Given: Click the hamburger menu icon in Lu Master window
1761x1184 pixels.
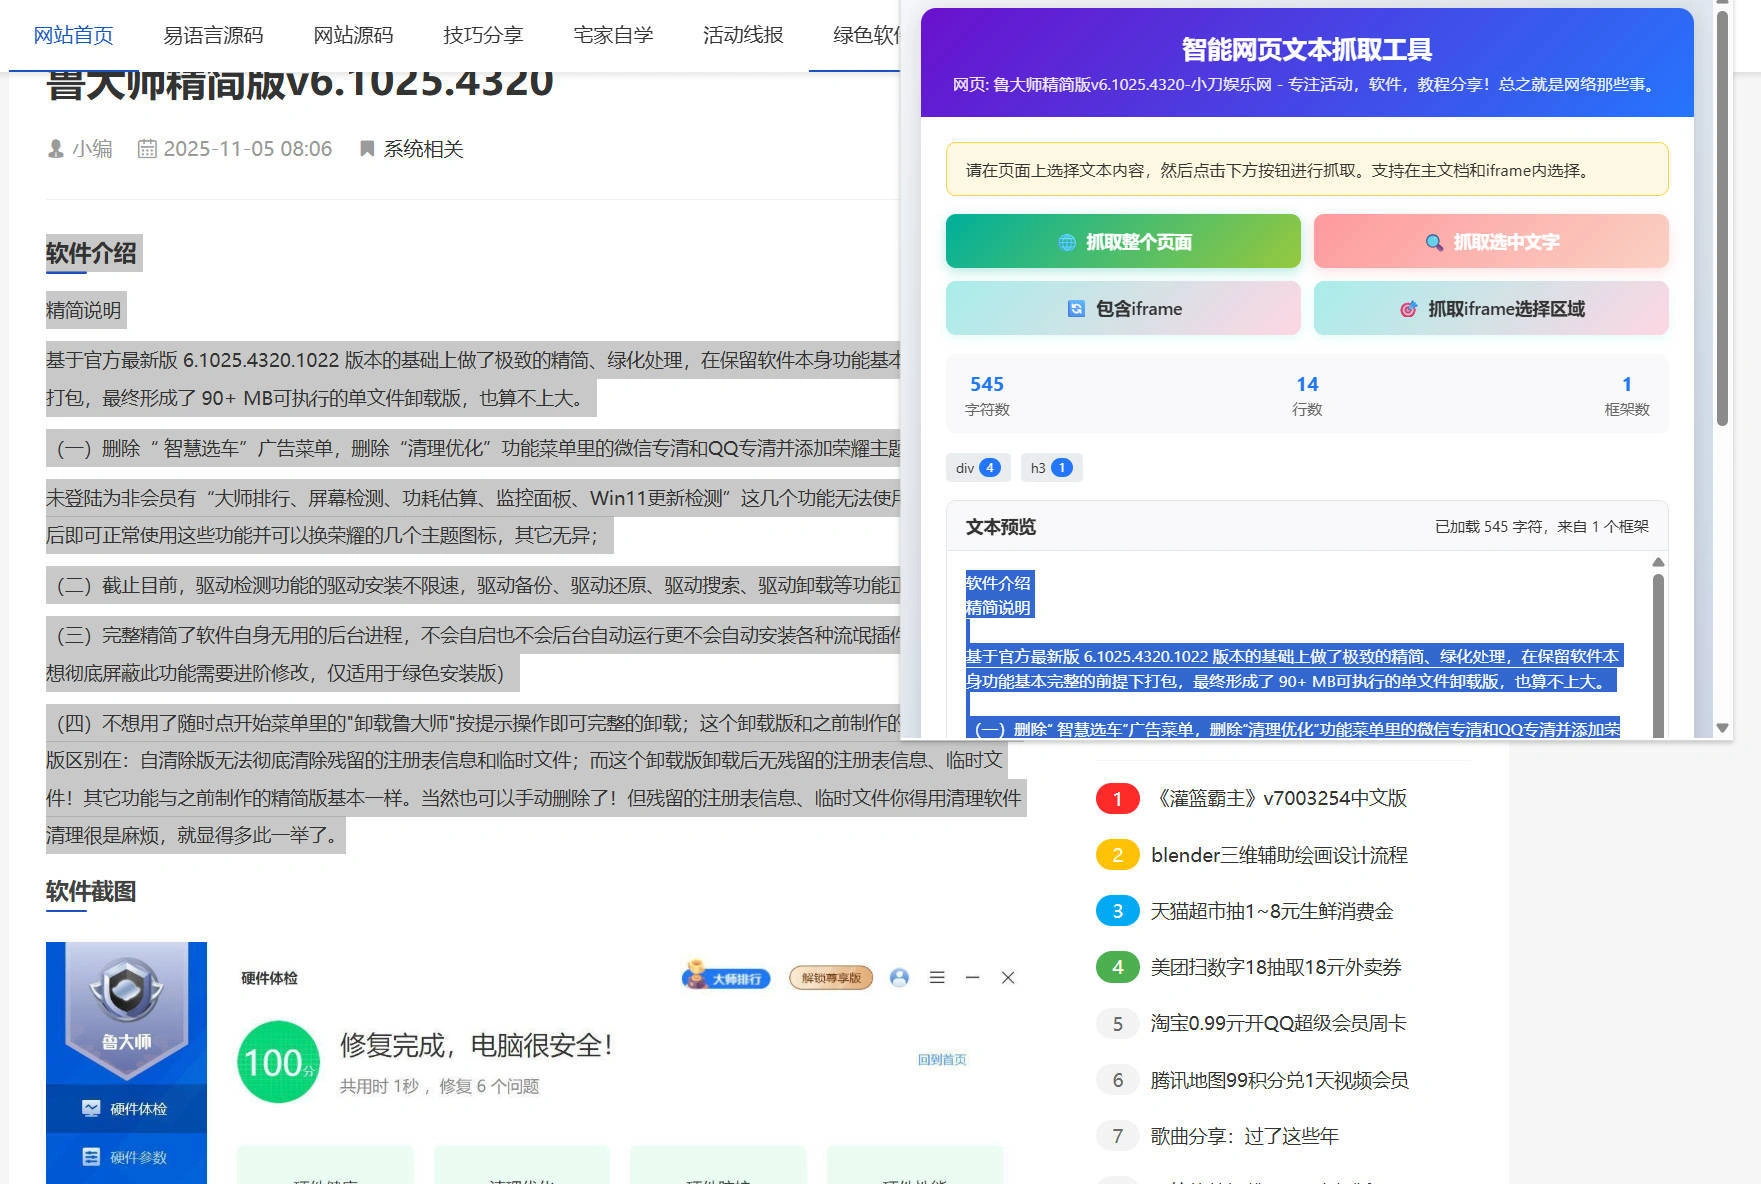Looking at the screenshot, I should pyautogui.click(x=937, y=977).
